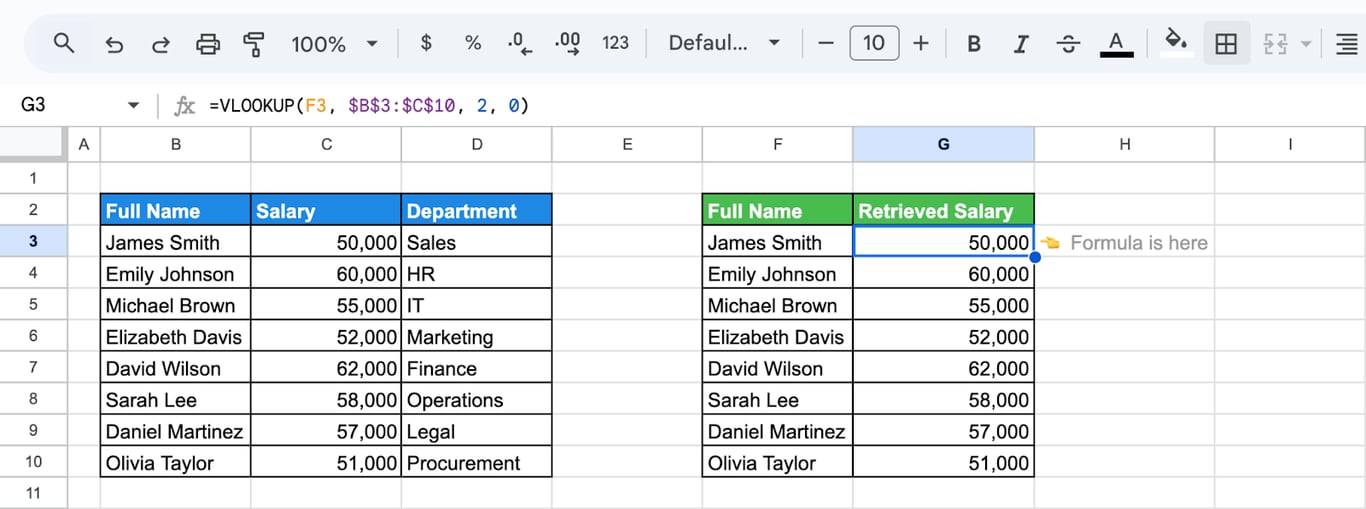Activate the paint format tool
1366x509 pixels.
pyautogui.click(x=254, y=44)
